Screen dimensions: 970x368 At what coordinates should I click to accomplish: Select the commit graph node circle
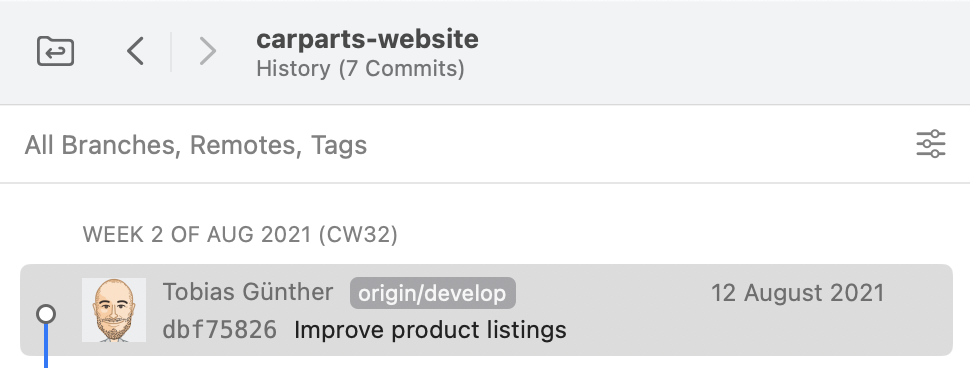point(46,314)
